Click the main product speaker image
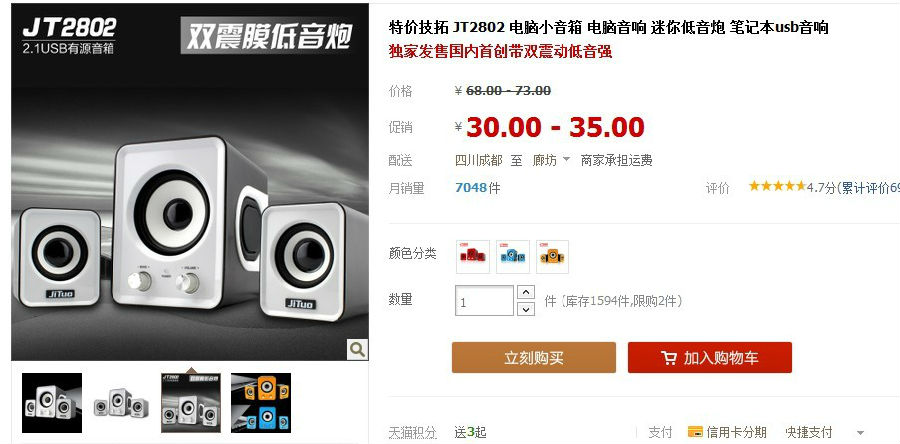The height and width of the screenshot is (444, 900). coord(190,182)
